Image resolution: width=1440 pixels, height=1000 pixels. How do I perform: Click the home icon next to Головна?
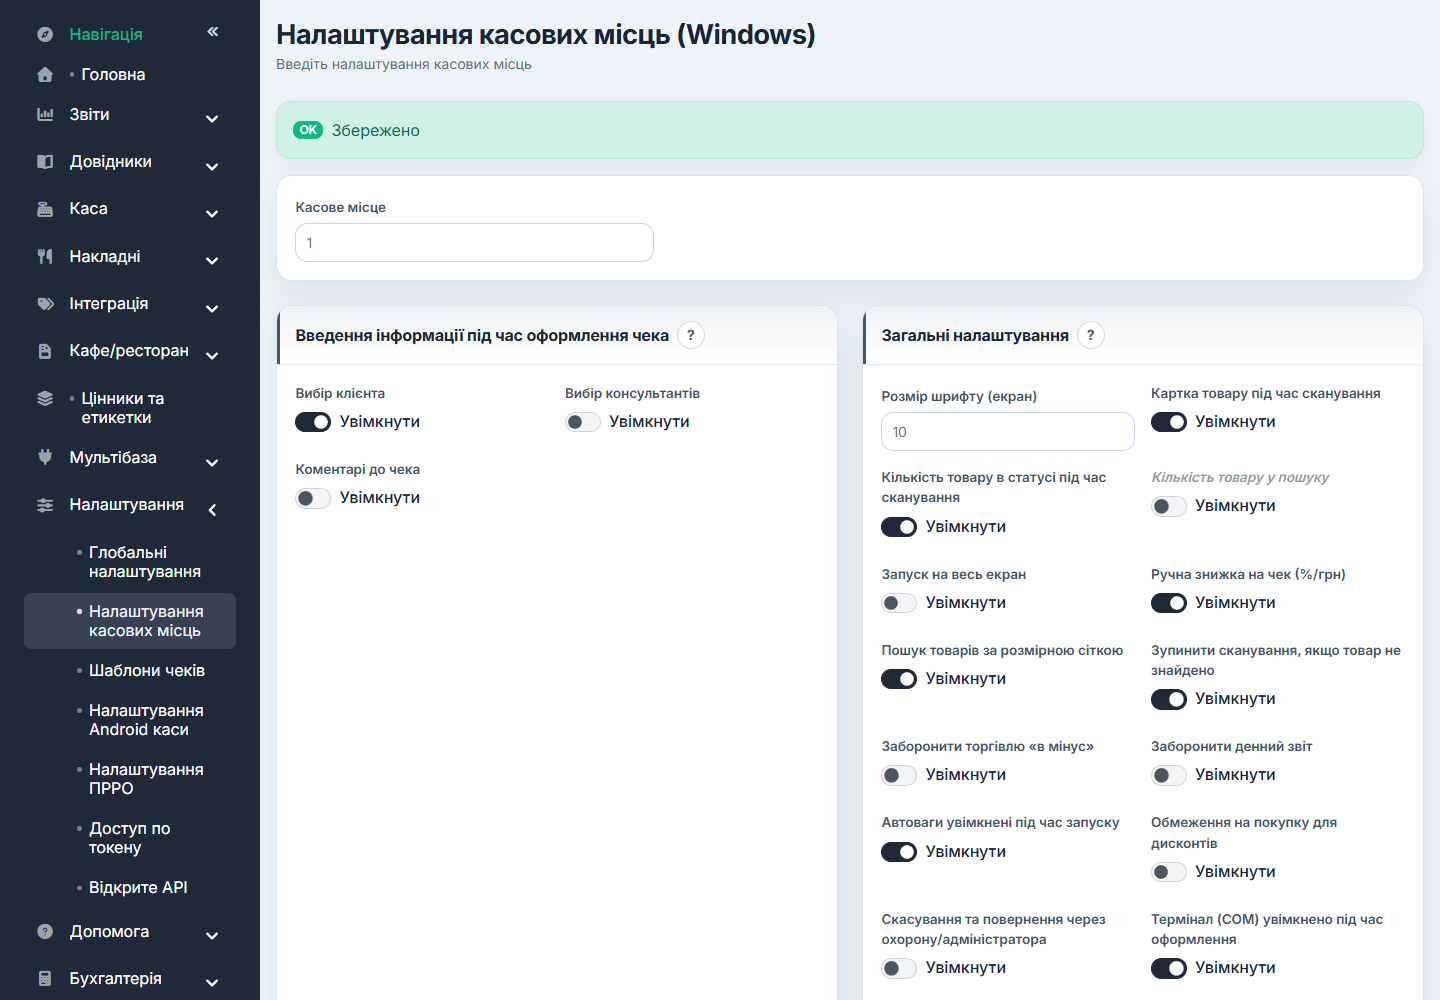coord(45,74)
